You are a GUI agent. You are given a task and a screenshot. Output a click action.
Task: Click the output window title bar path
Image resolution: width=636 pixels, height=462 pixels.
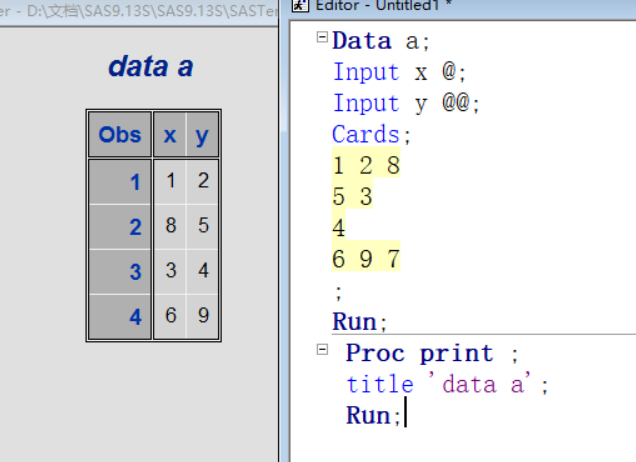tap(139, 11)
